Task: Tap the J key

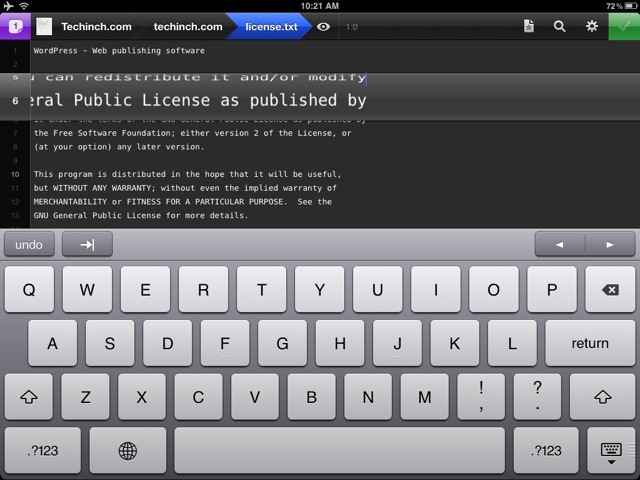Action: [x=398, y=343]
